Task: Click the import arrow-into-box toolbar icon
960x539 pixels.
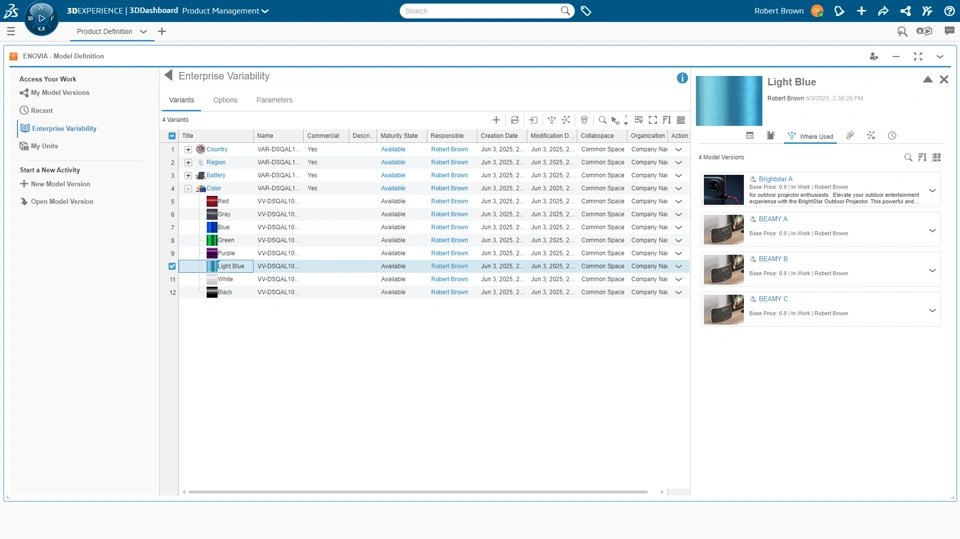Action: 533,120
